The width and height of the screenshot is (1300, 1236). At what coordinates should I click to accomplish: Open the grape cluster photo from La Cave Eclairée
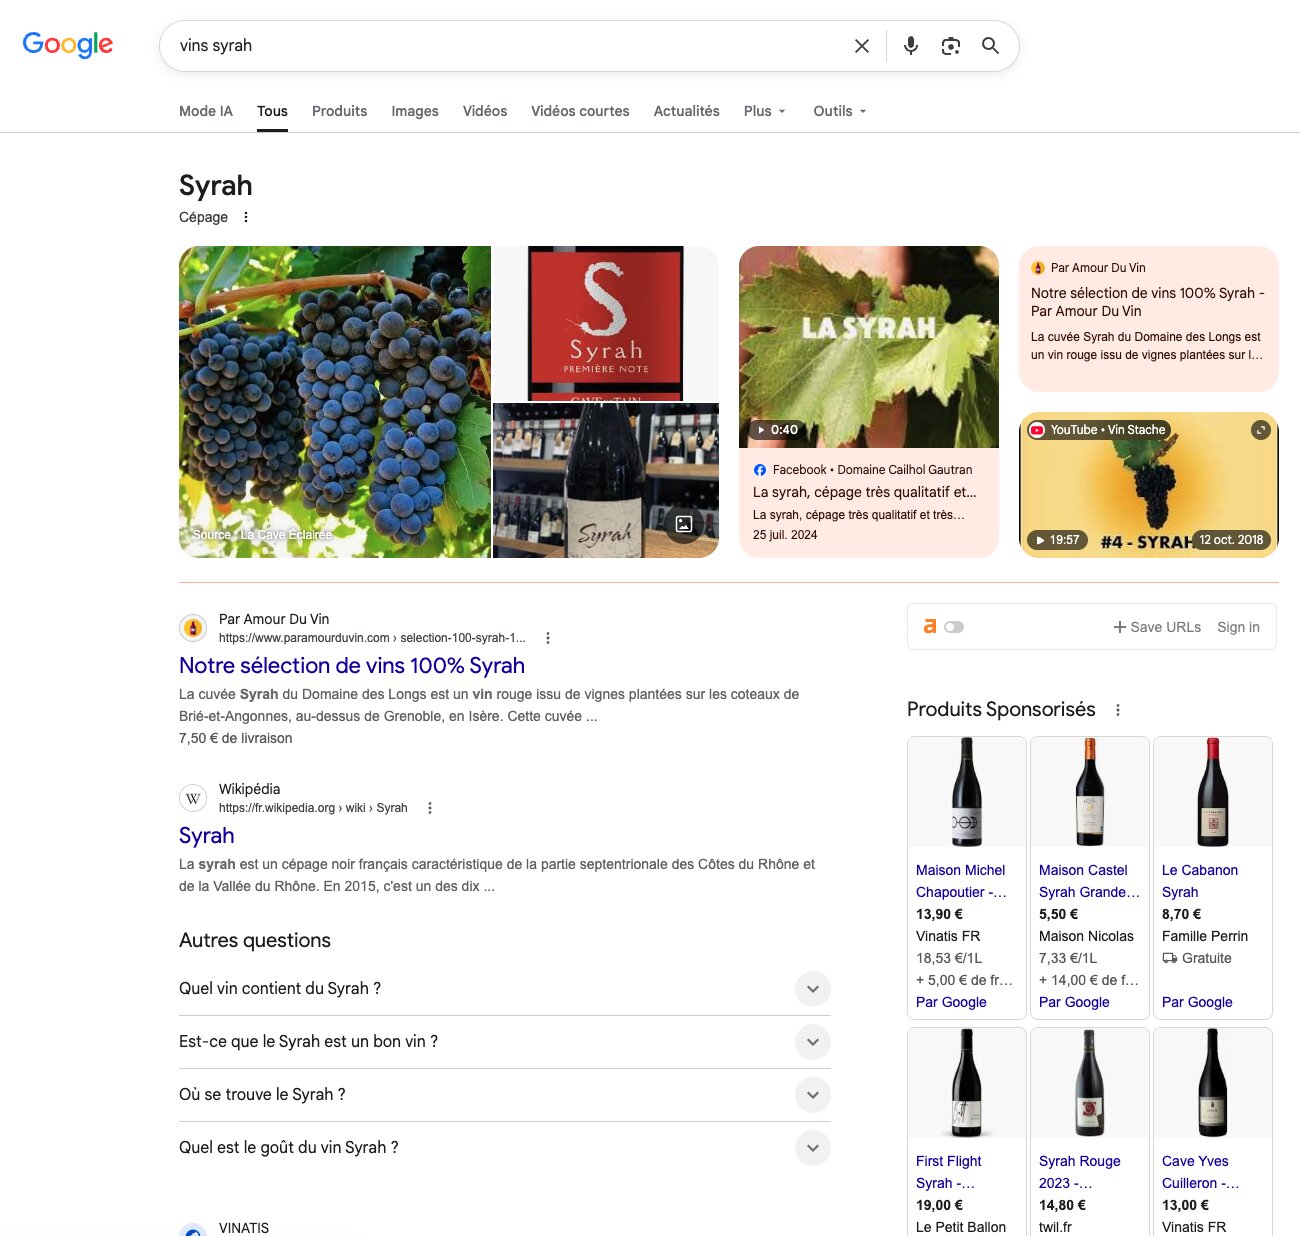coord(335,402)
